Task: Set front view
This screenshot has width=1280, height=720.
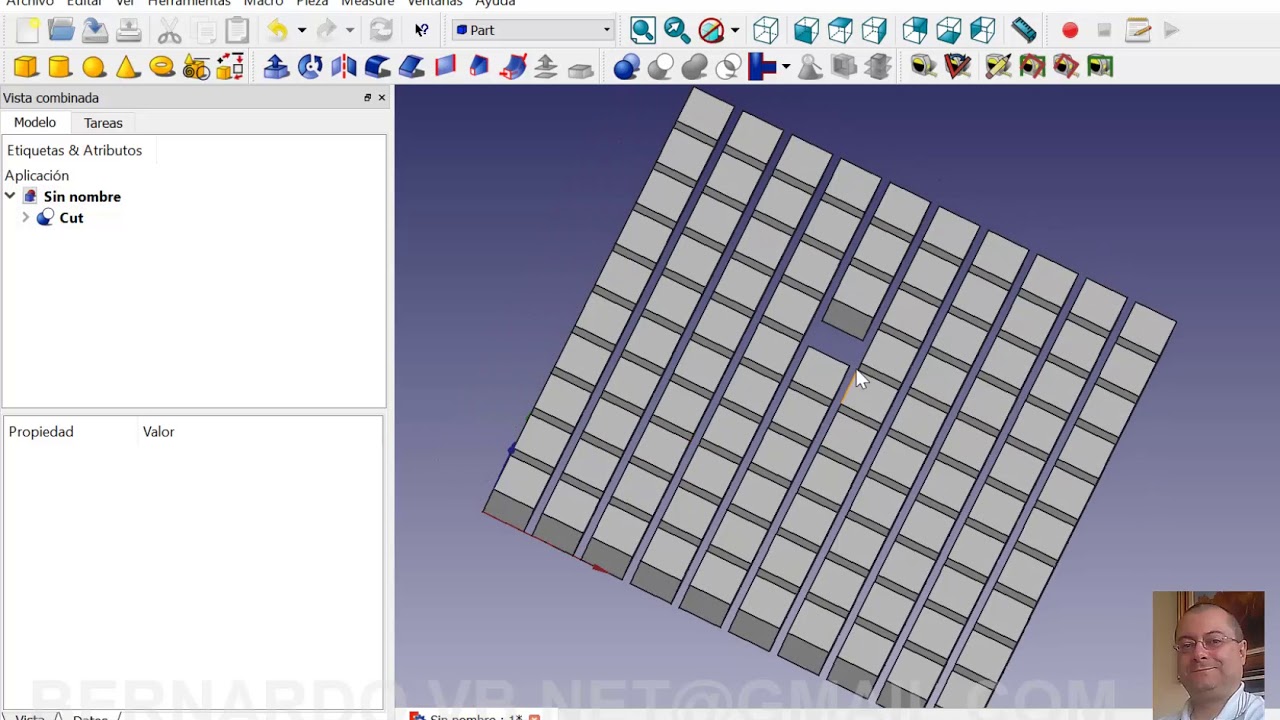Action: tap(806, 31)
